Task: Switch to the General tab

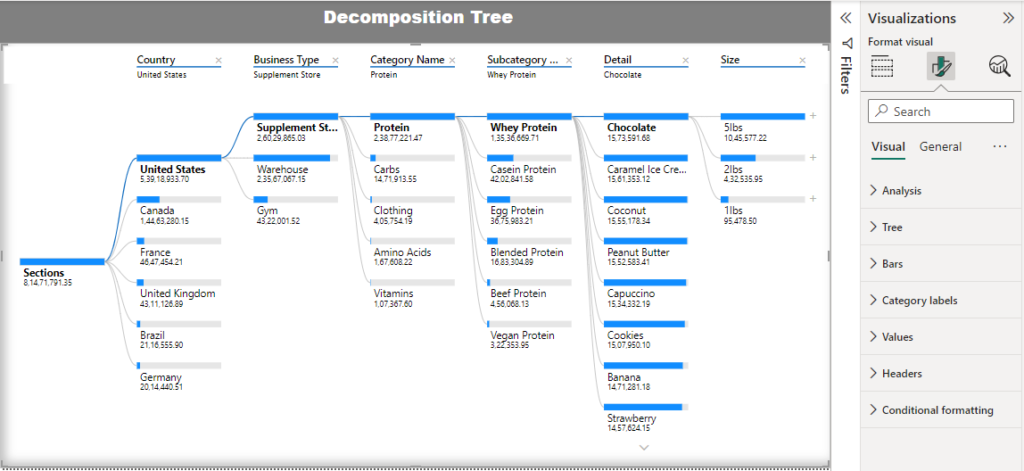Action: pyautogui.click(x=940, y=146)
